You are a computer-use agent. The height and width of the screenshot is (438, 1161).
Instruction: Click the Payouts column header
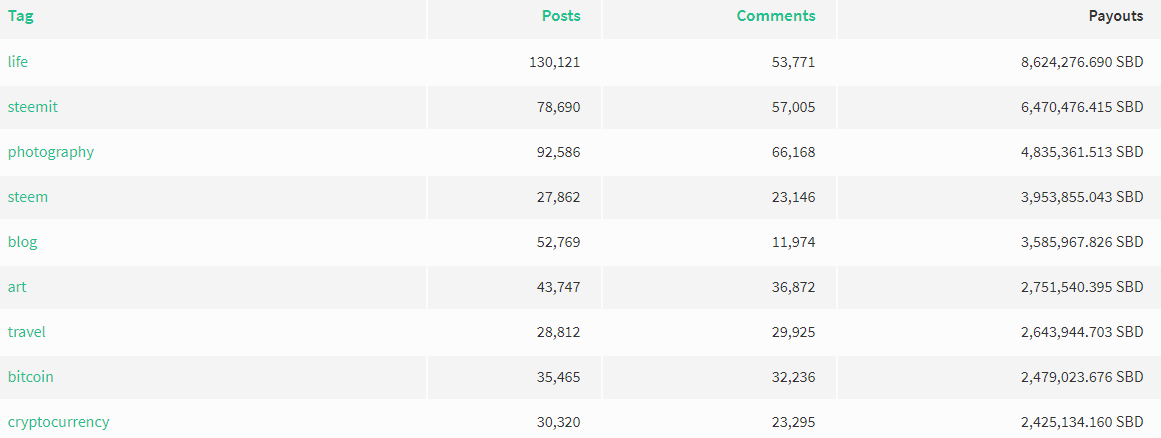1116,16
